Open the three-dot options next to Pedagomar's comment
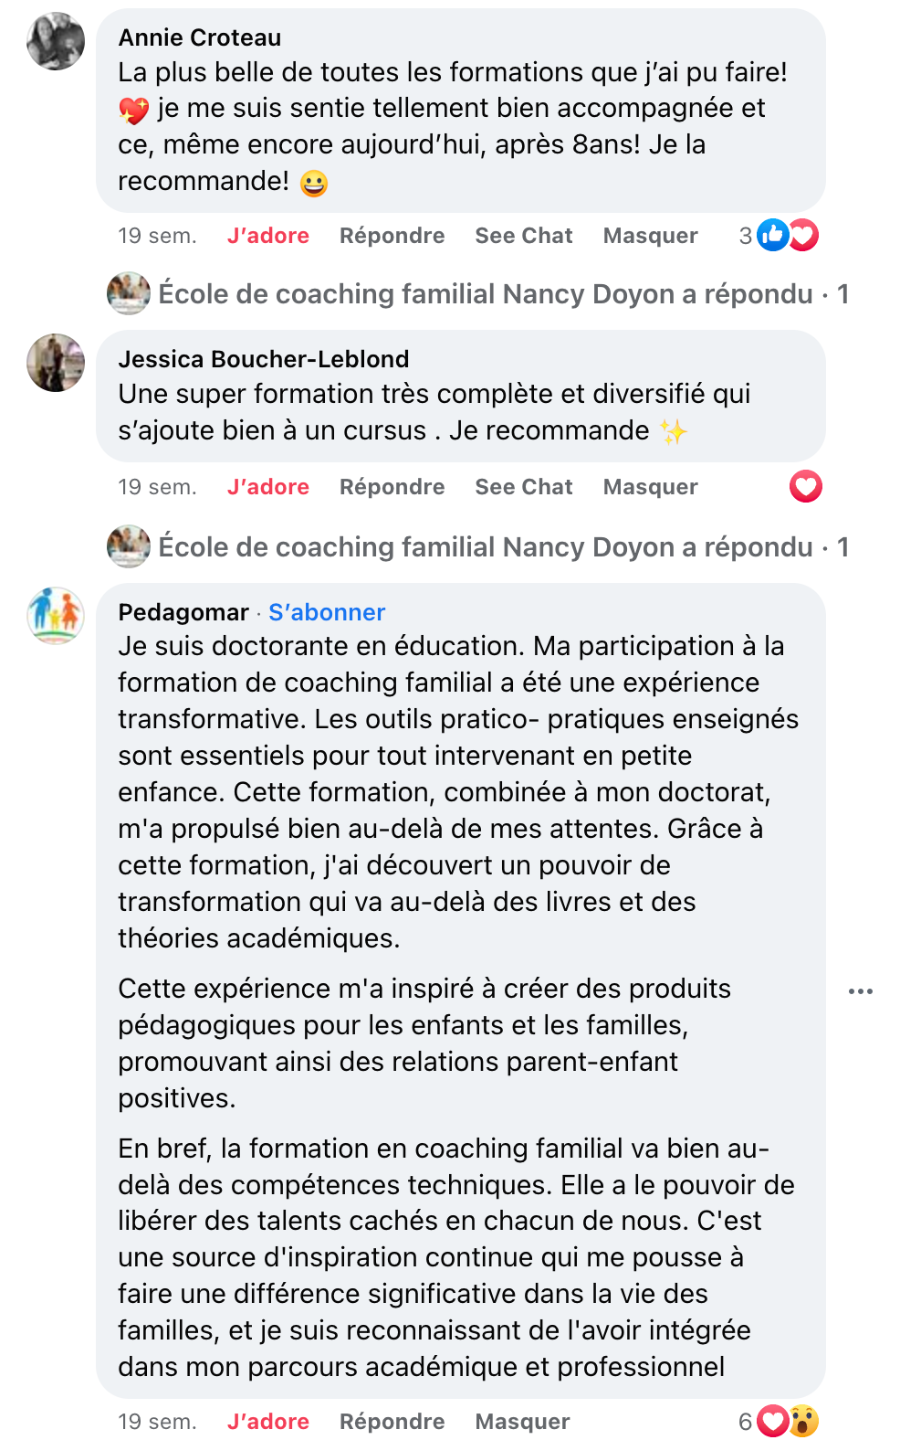The width and height of the screenshot is (900, 1440). point(860,991)
